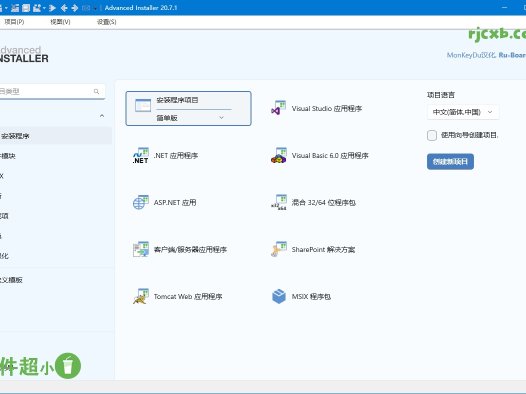Select the ASP.NET 应用 globe icon
Image resolution: width=526 pixels, height=394 pixels.
(141, 202)
